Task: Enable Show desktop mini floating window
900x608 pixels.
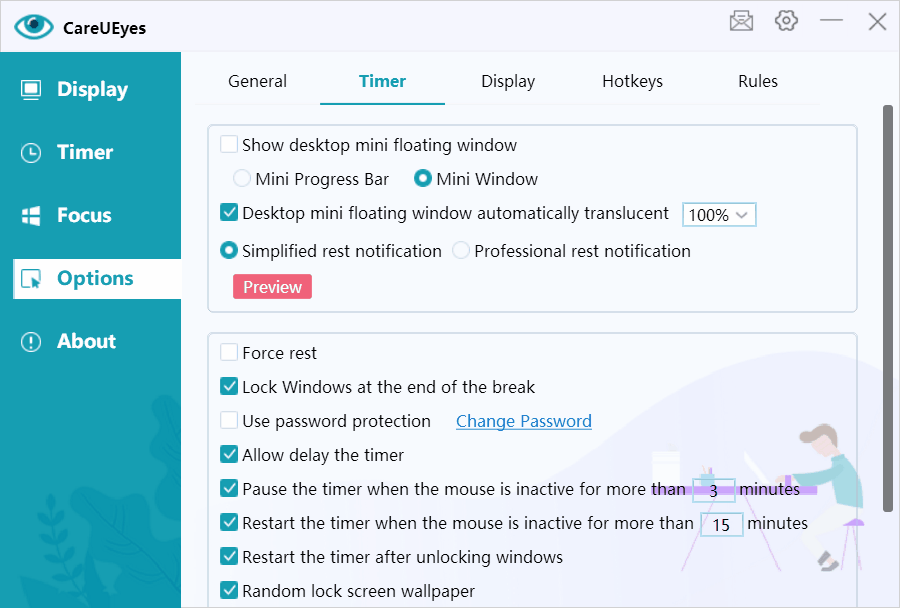Action: pos(229,144)
